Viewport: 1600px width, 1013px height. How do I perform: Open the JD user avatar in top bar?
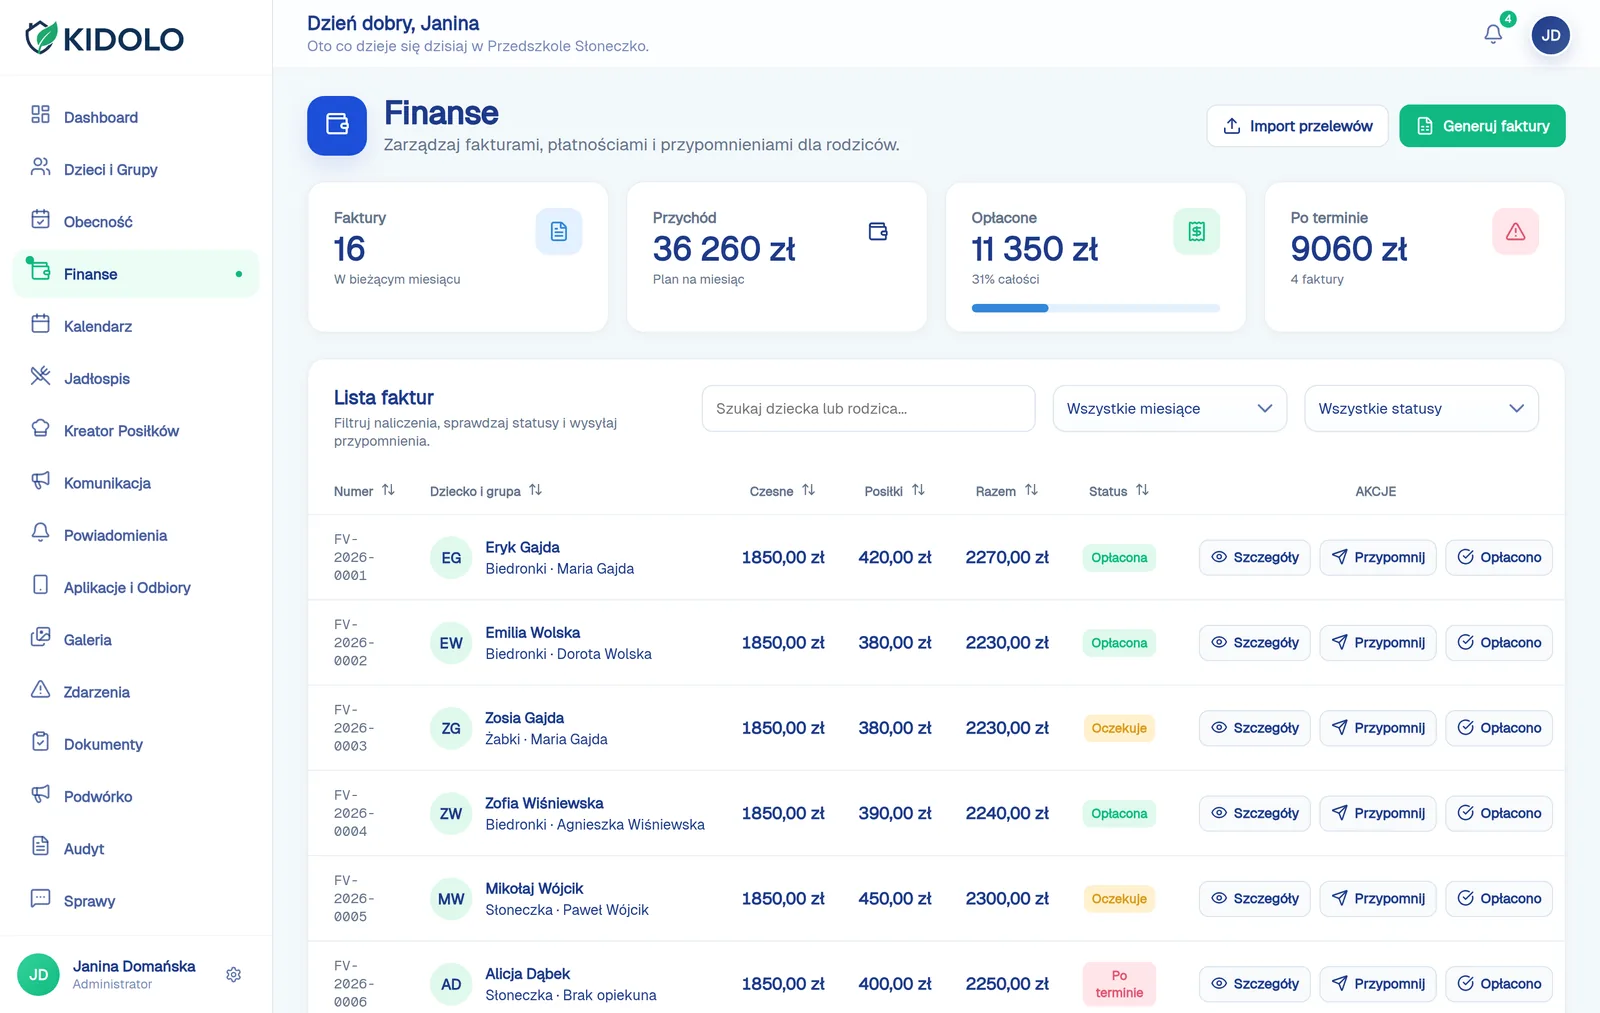[1550, 35]
